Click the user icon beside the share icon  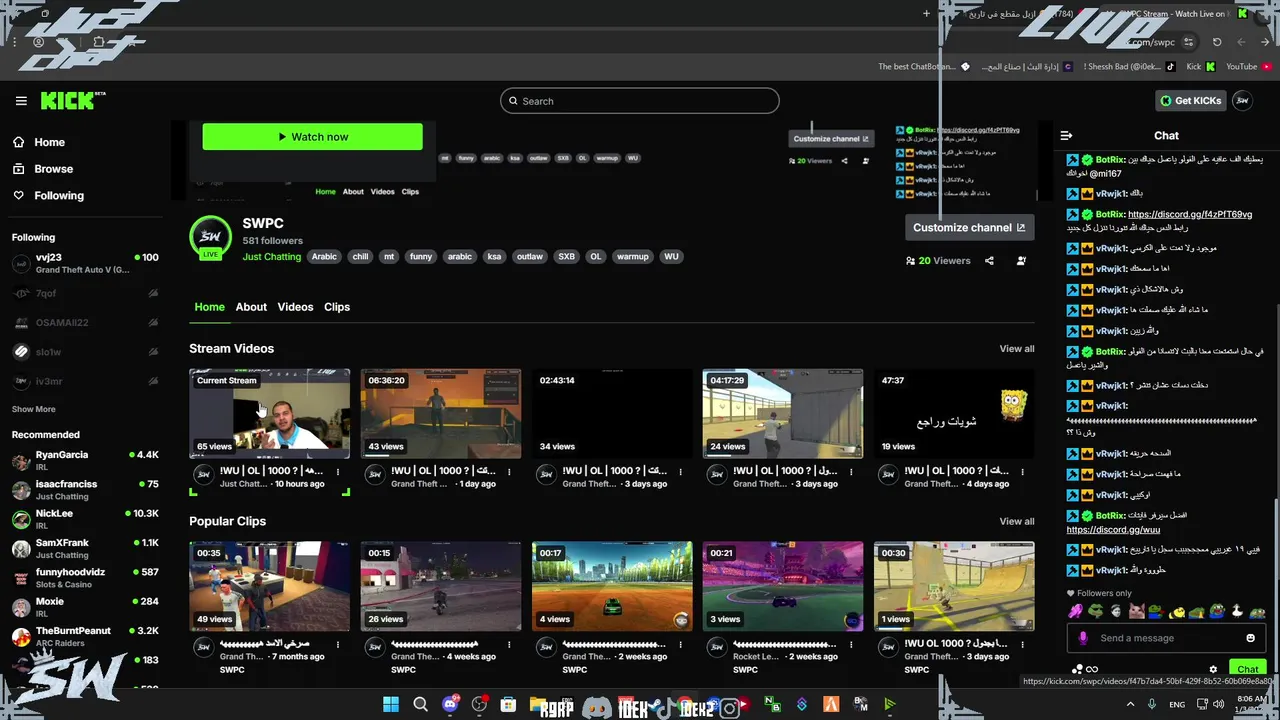(1021, 261)
